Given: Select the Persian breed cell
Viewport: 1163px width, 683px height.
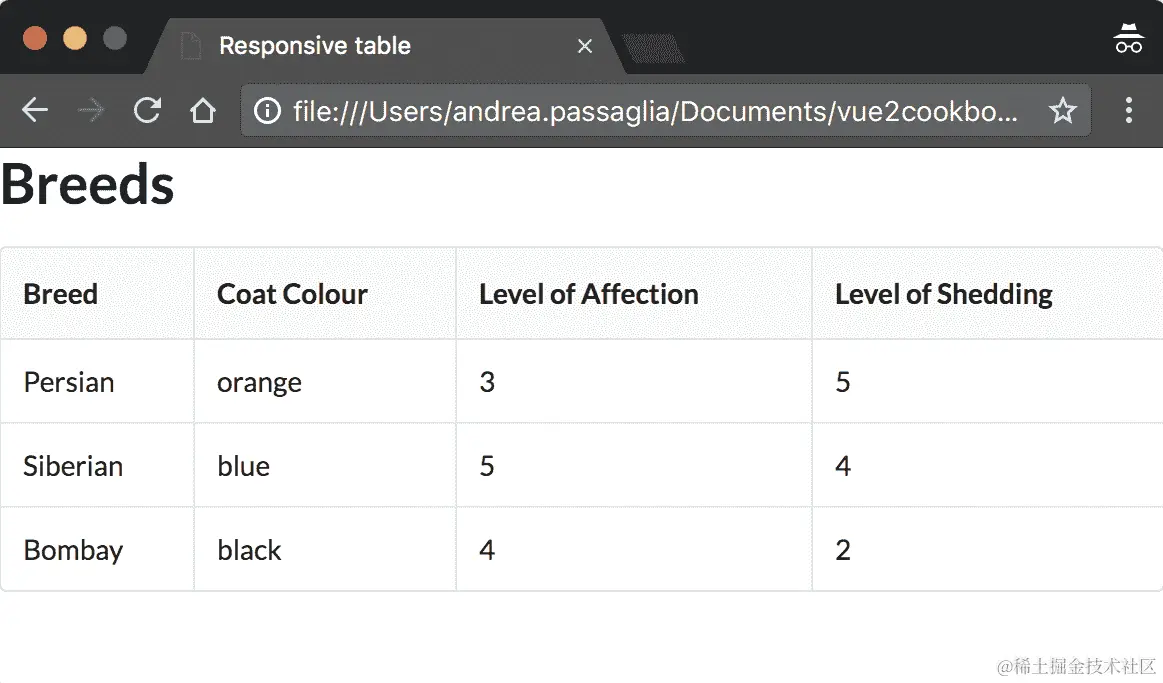Looking at the screenshot, I should tap(69, 382).
